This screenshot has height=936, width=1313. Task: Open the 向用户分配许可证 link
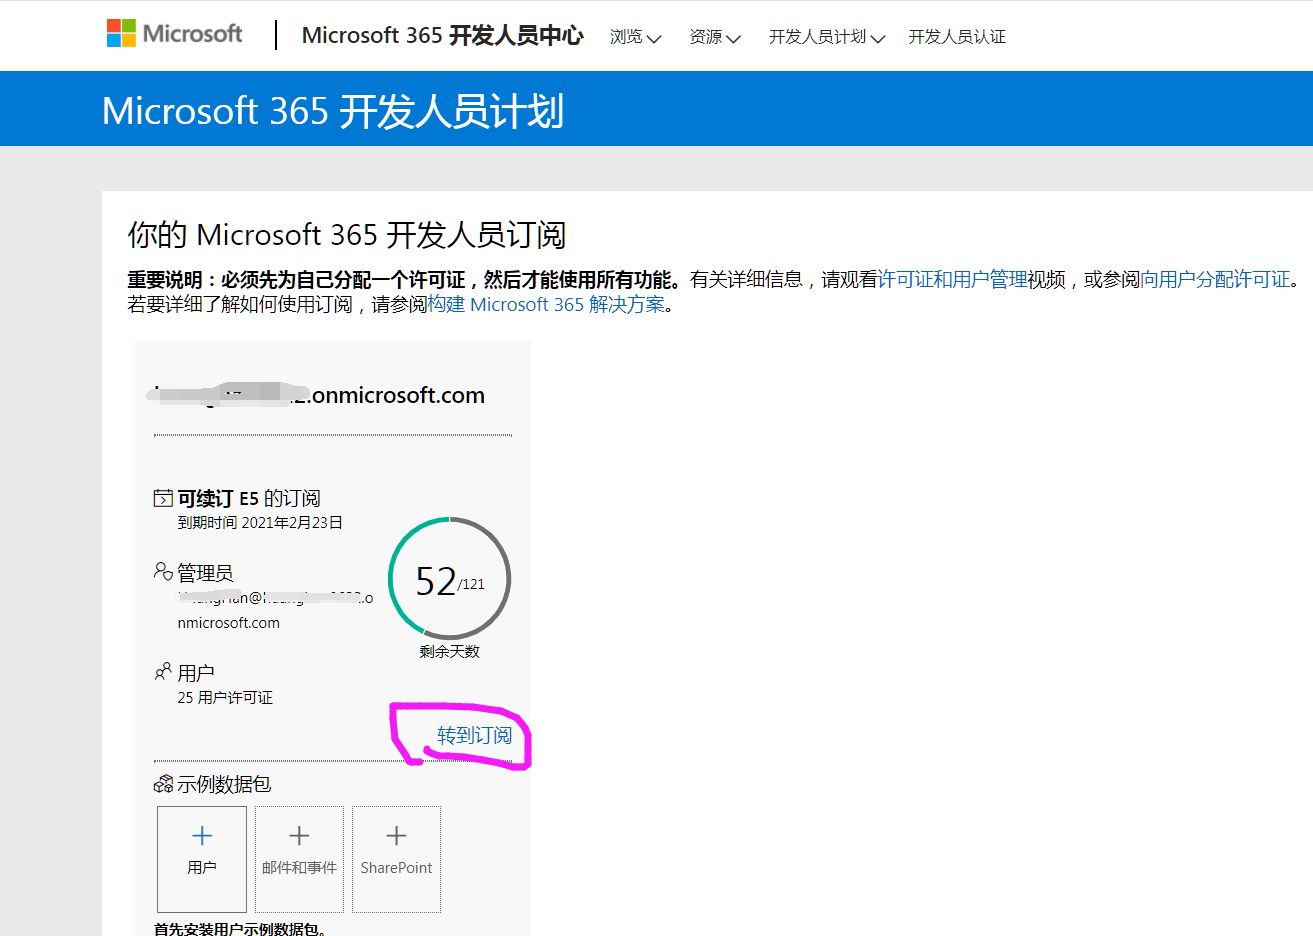pos(1215,280)
